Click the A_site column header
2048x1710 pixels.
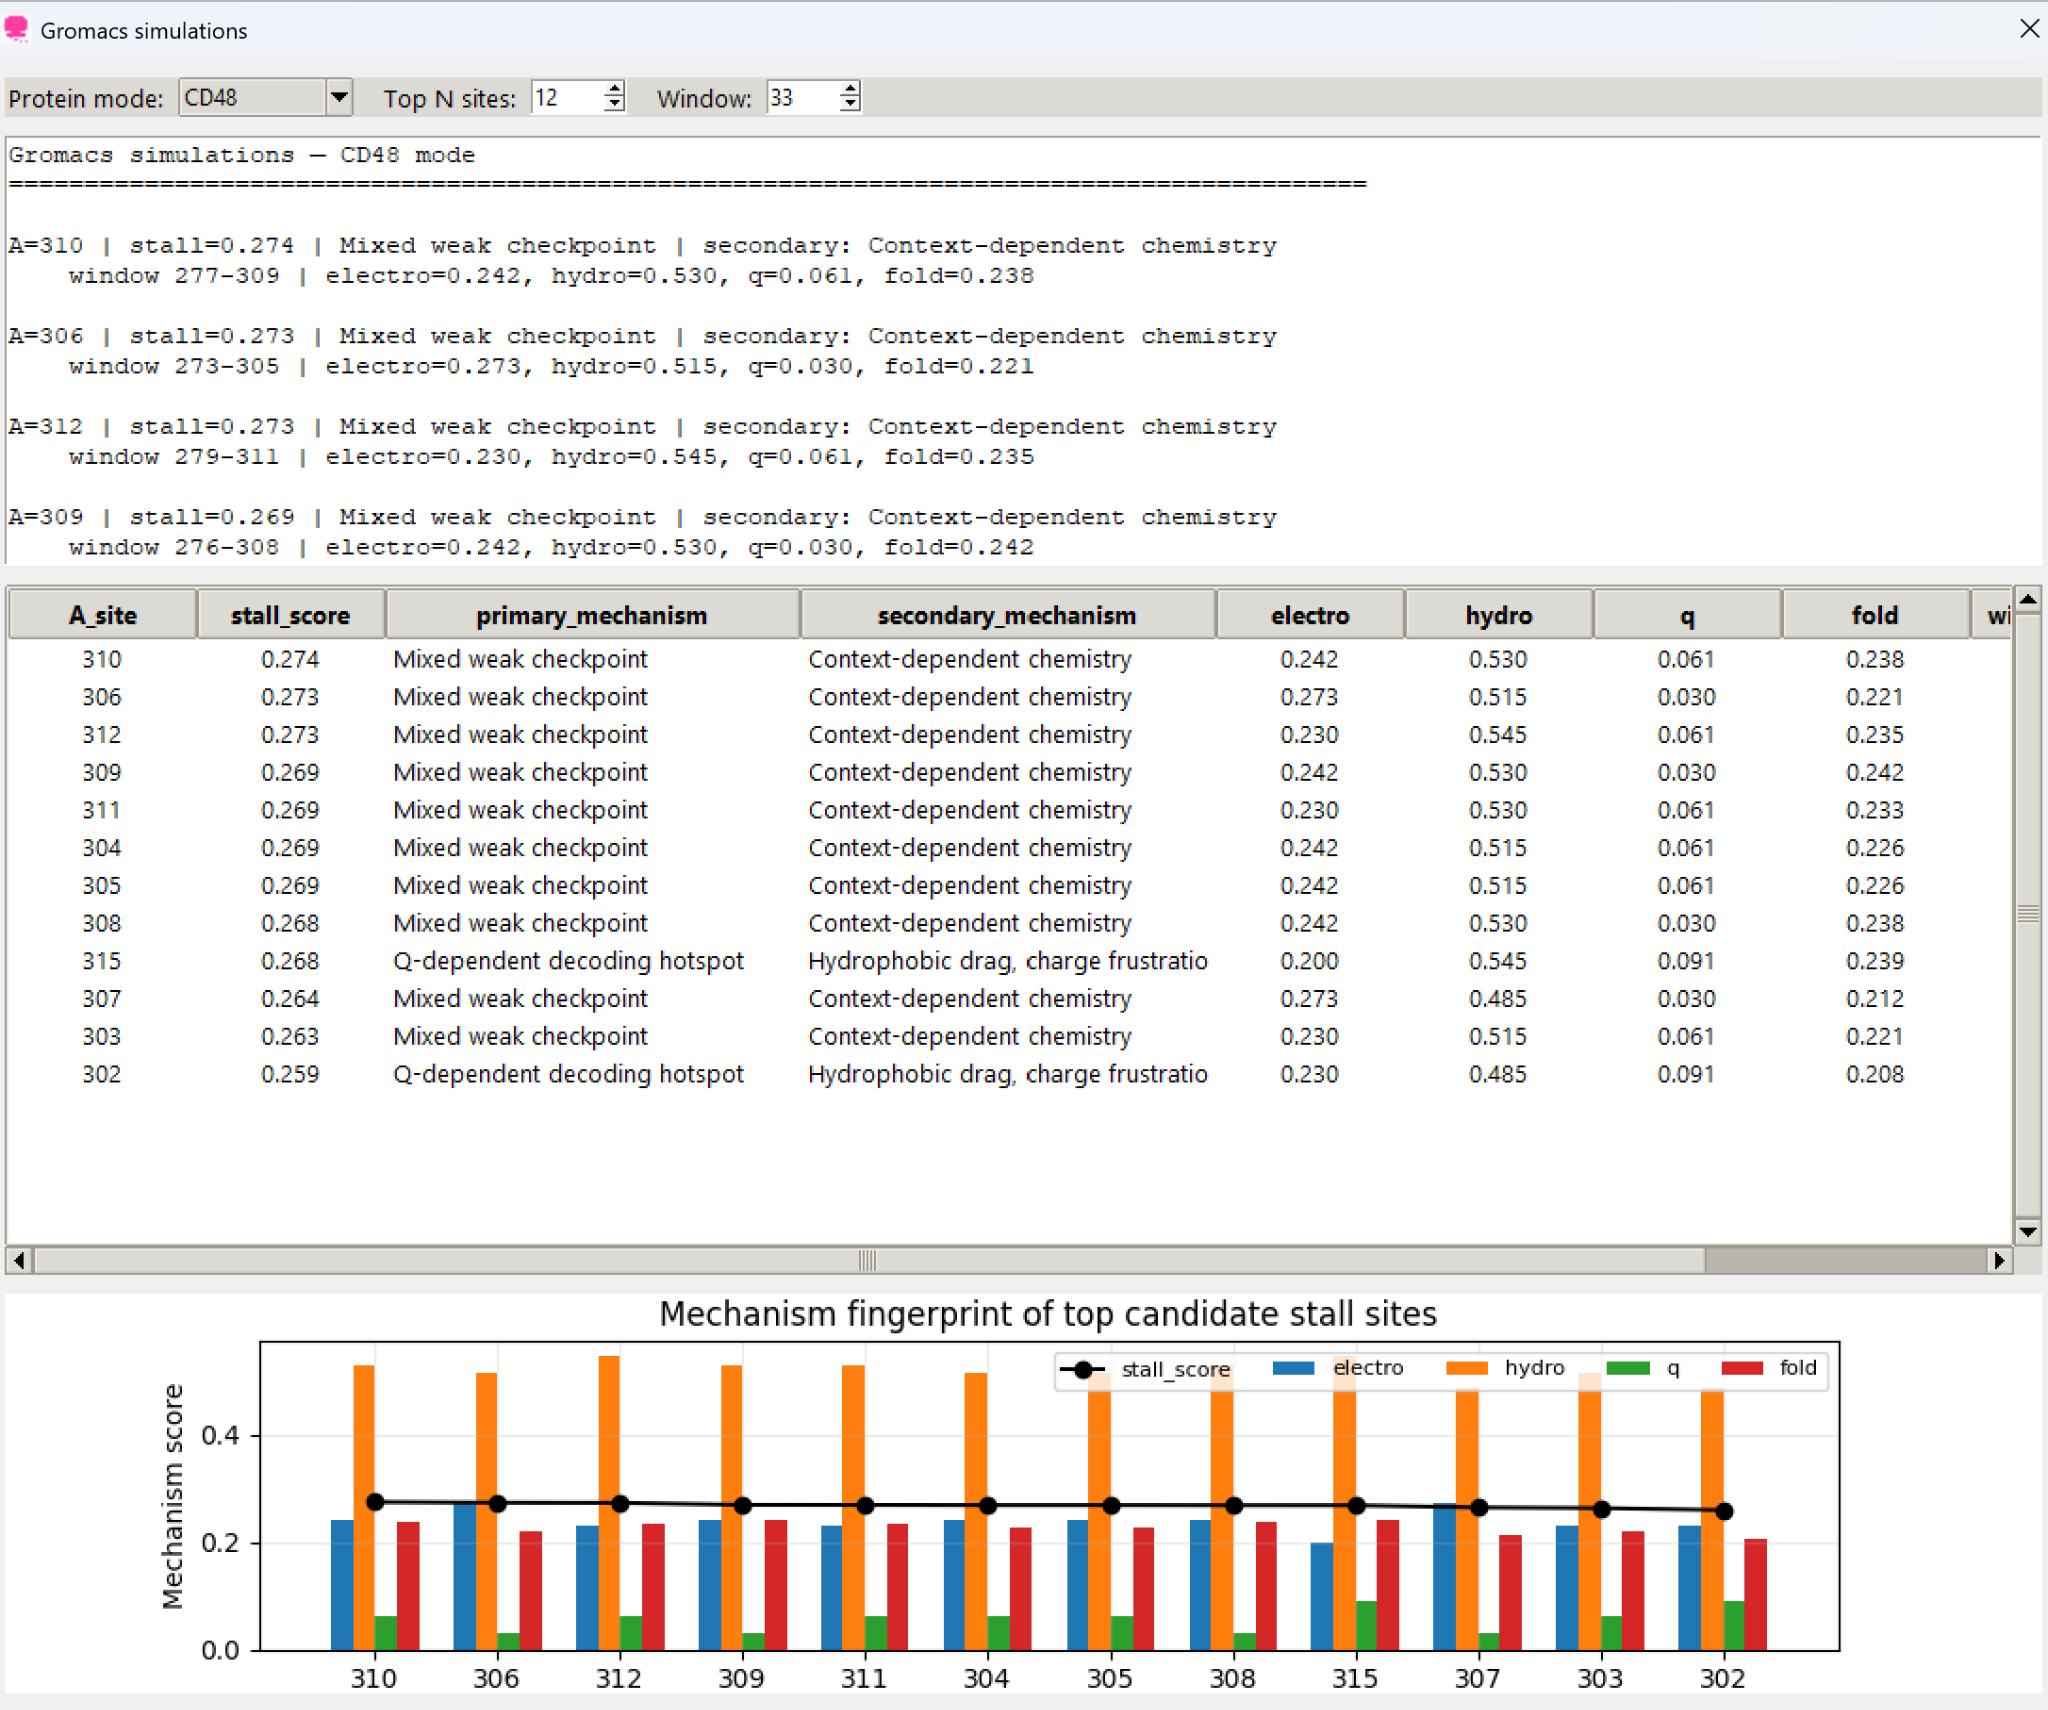[x=102, y=615]
